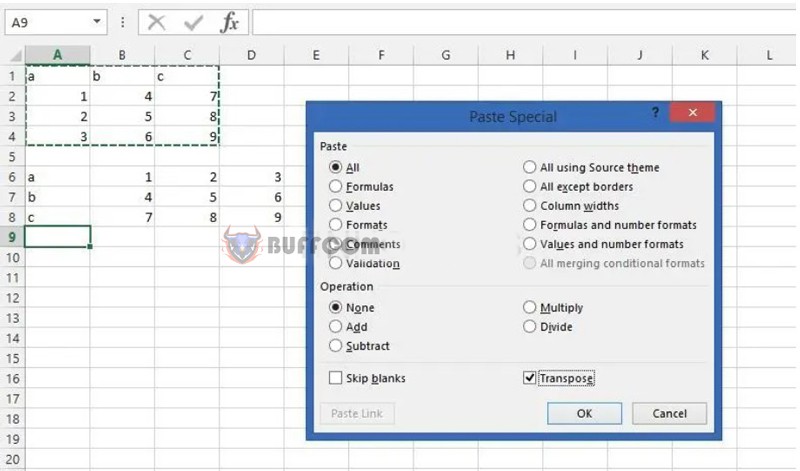Click OK in Paste Special dialog
This screenshot has height=471, width=800.
click(584, 413)
